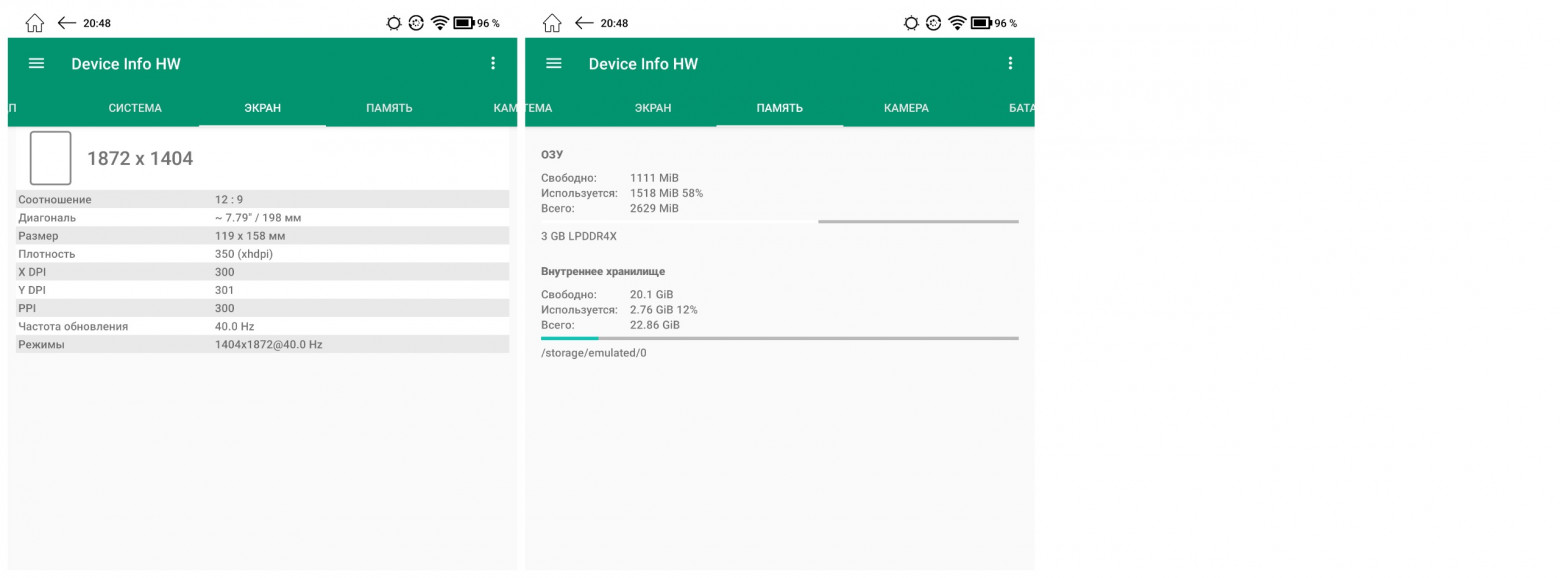Click the 1872 x 1404 resolution heading
The width and height of the screenshot is (1560, 578).
click(x=140, y=158)
